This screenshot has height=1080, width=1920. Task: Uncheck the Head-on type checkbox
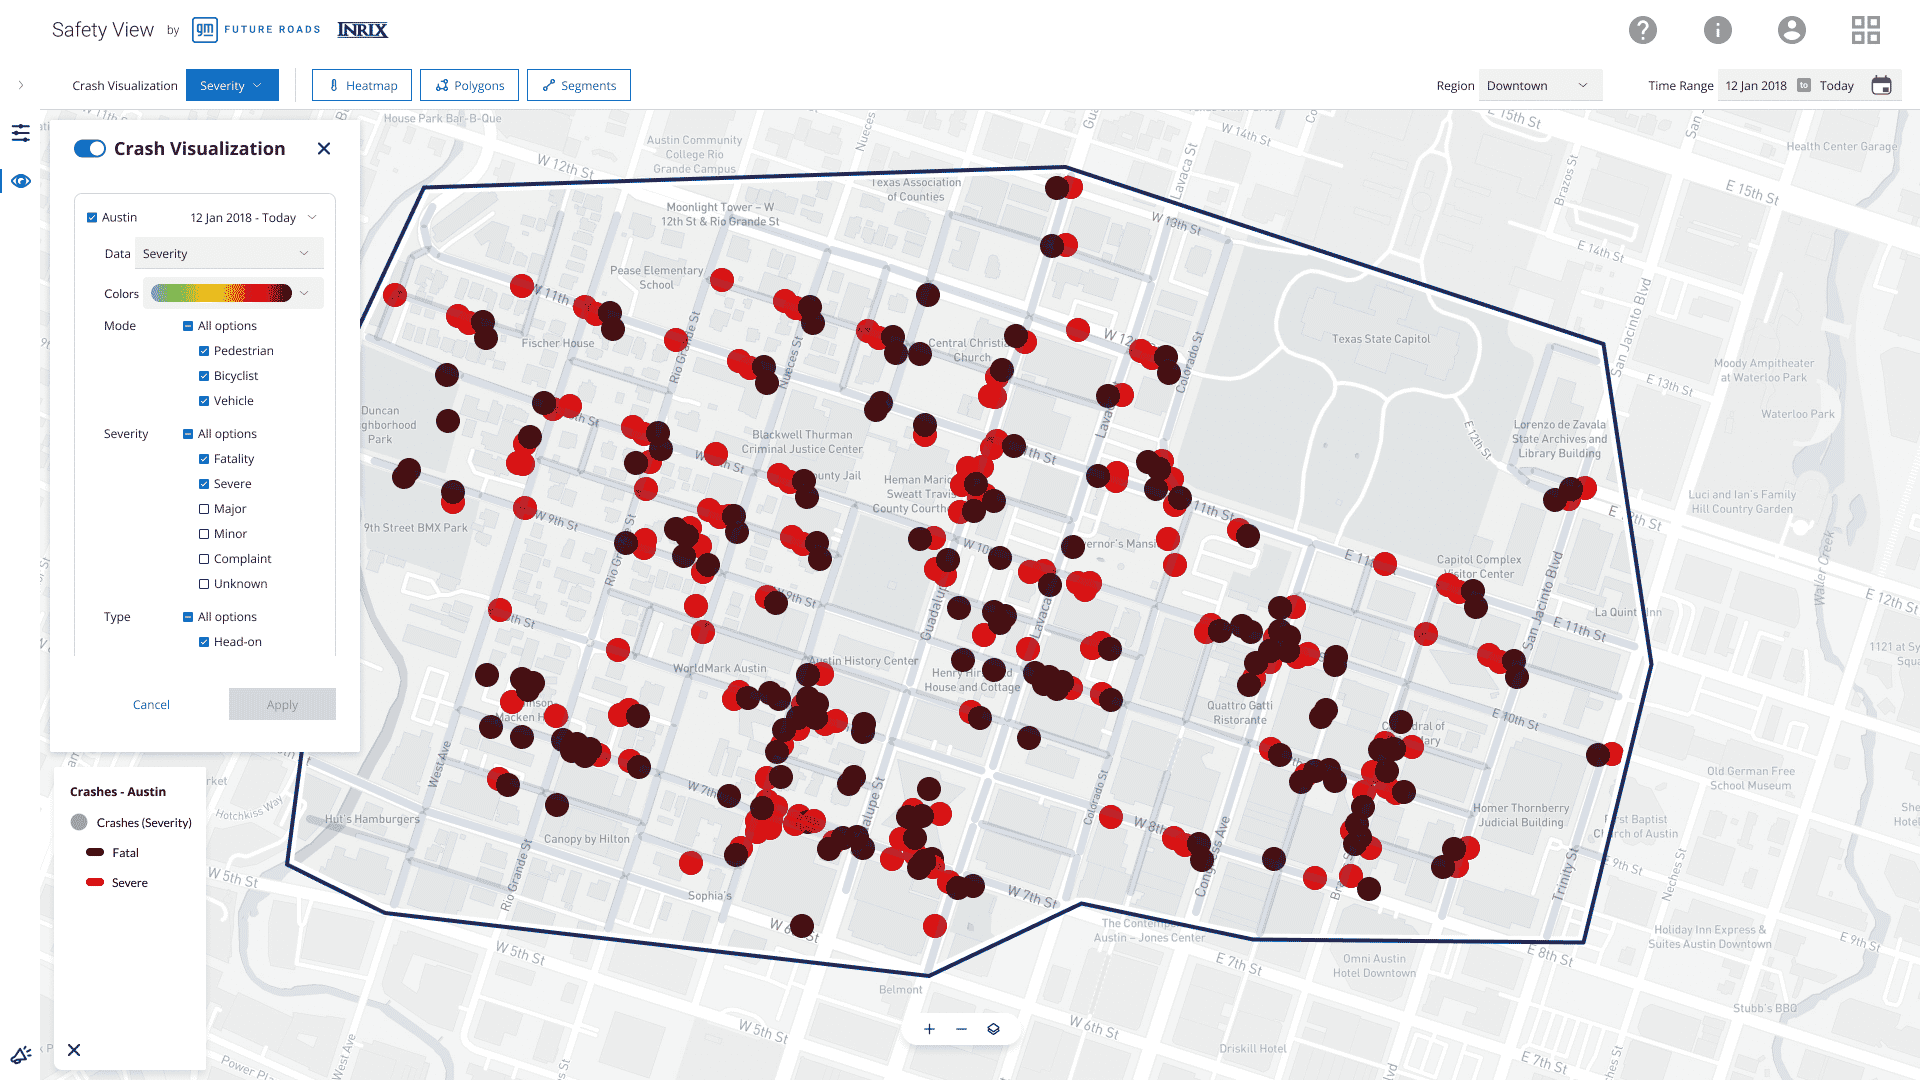tap(204, 642)
